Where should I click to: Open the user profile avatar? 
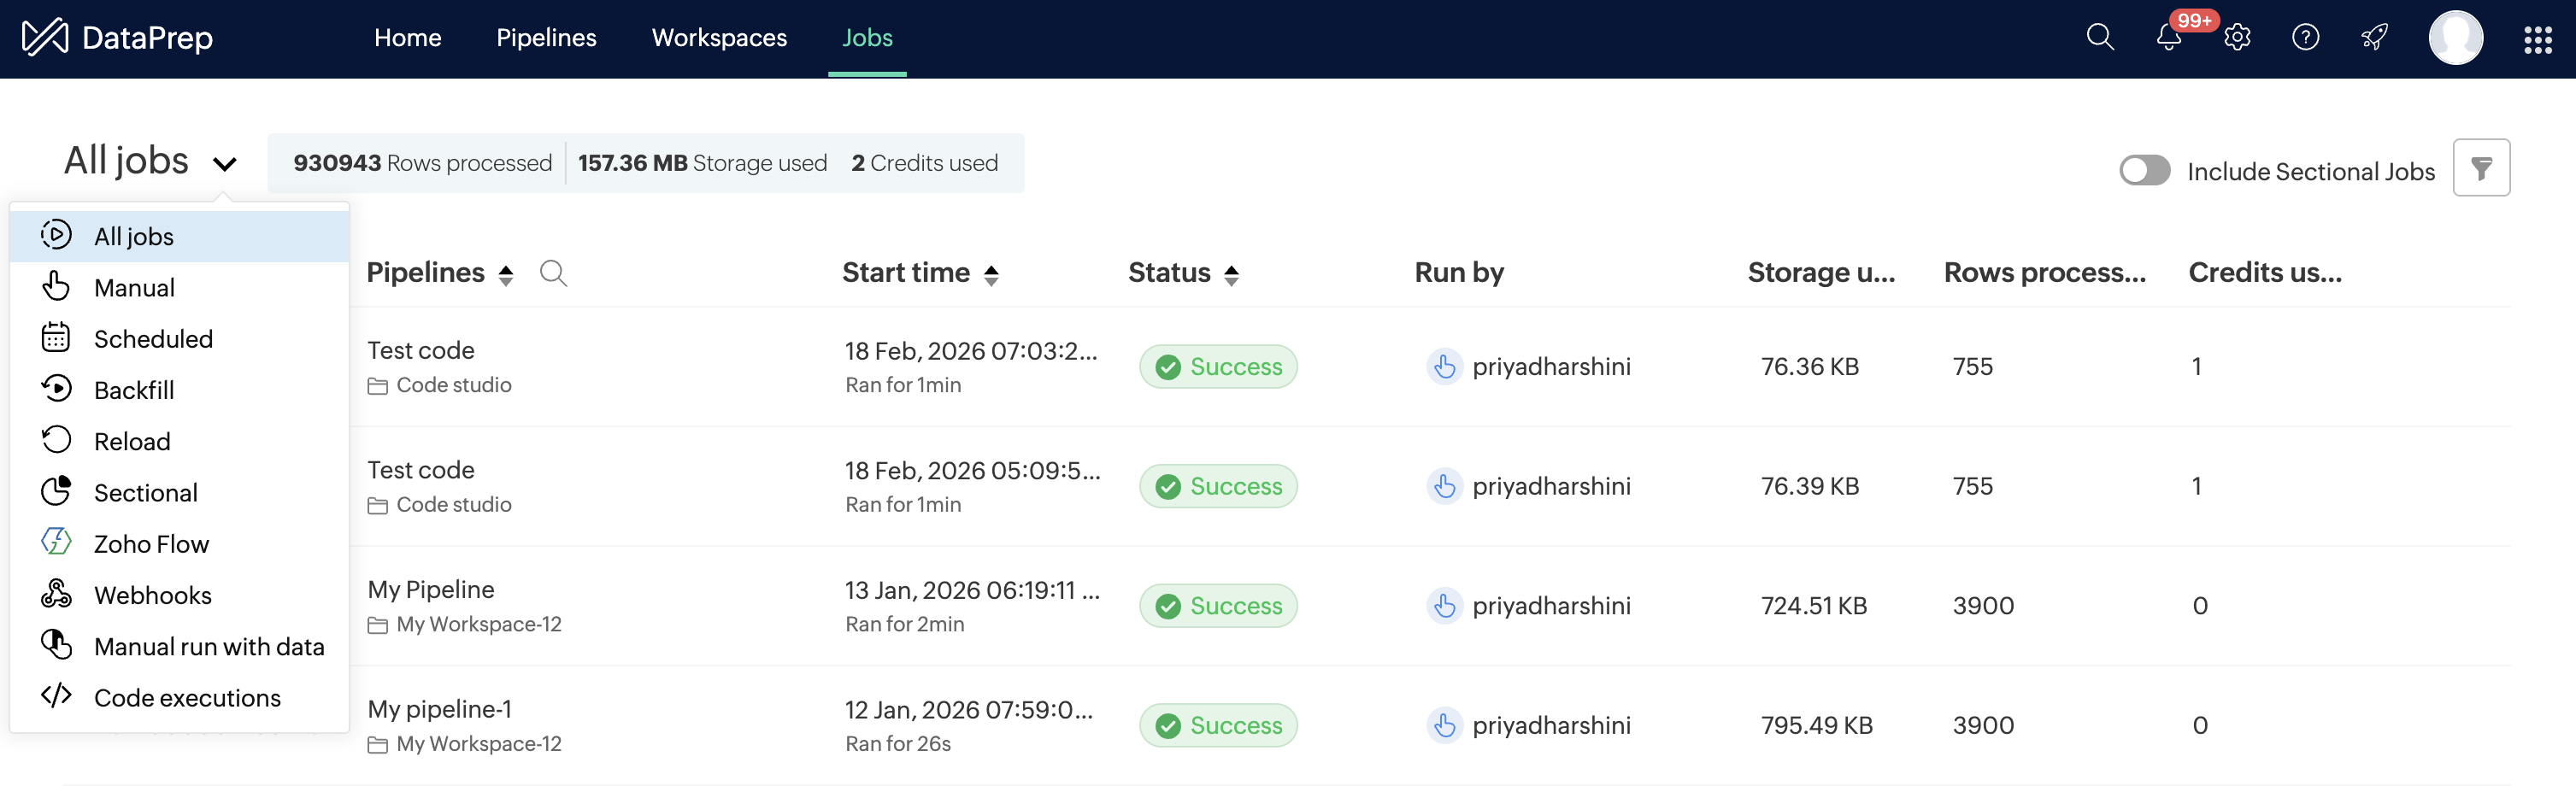pos(2455,38)
